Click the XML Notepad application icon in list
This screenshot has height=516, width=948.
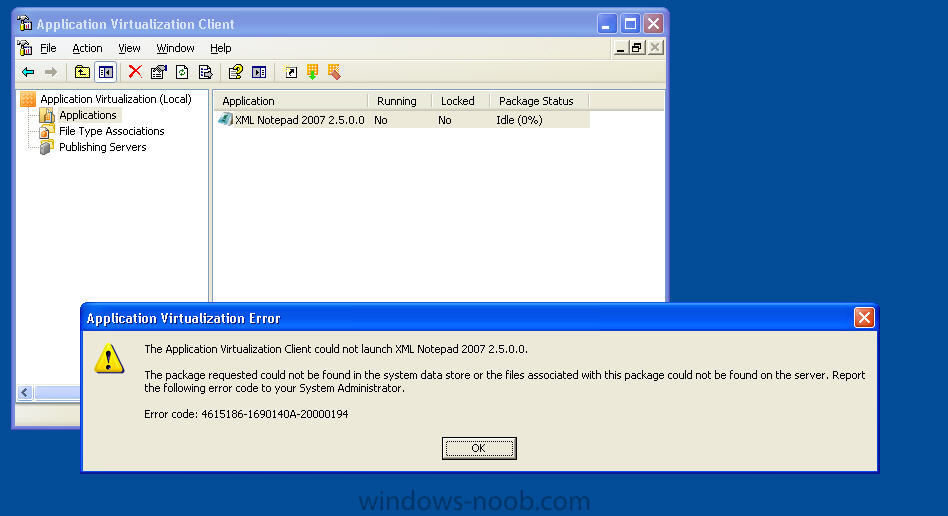coord(225,119)
